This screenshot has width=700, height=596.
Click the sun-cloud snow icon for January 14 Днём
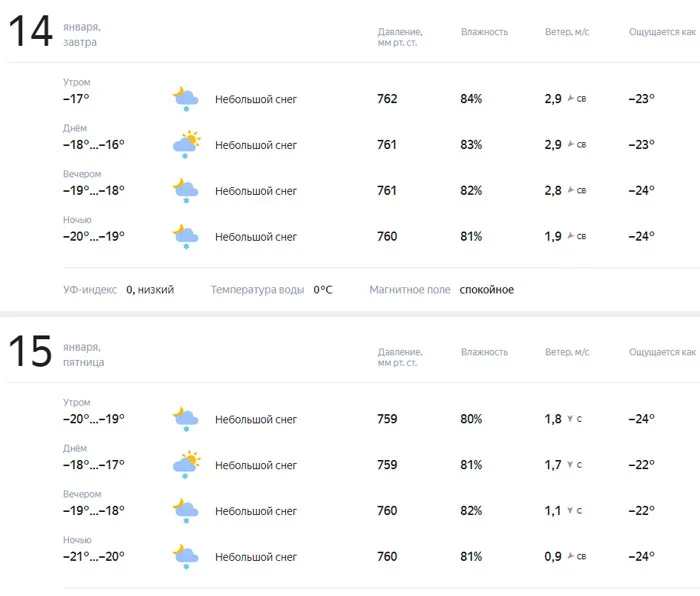(185, 145)
